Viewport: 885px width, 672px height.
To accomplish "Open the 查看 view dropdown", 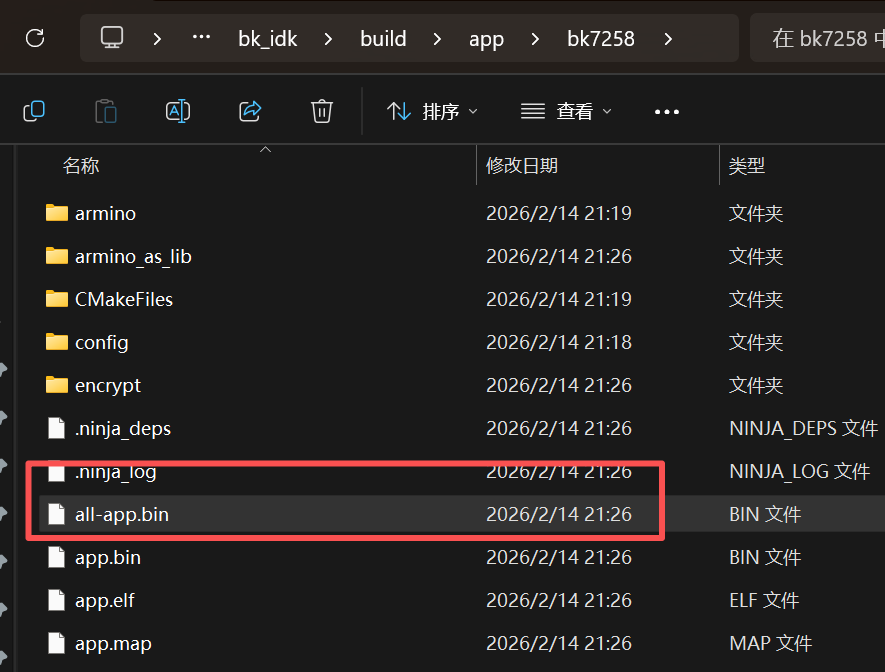I will tap(566, 111).
